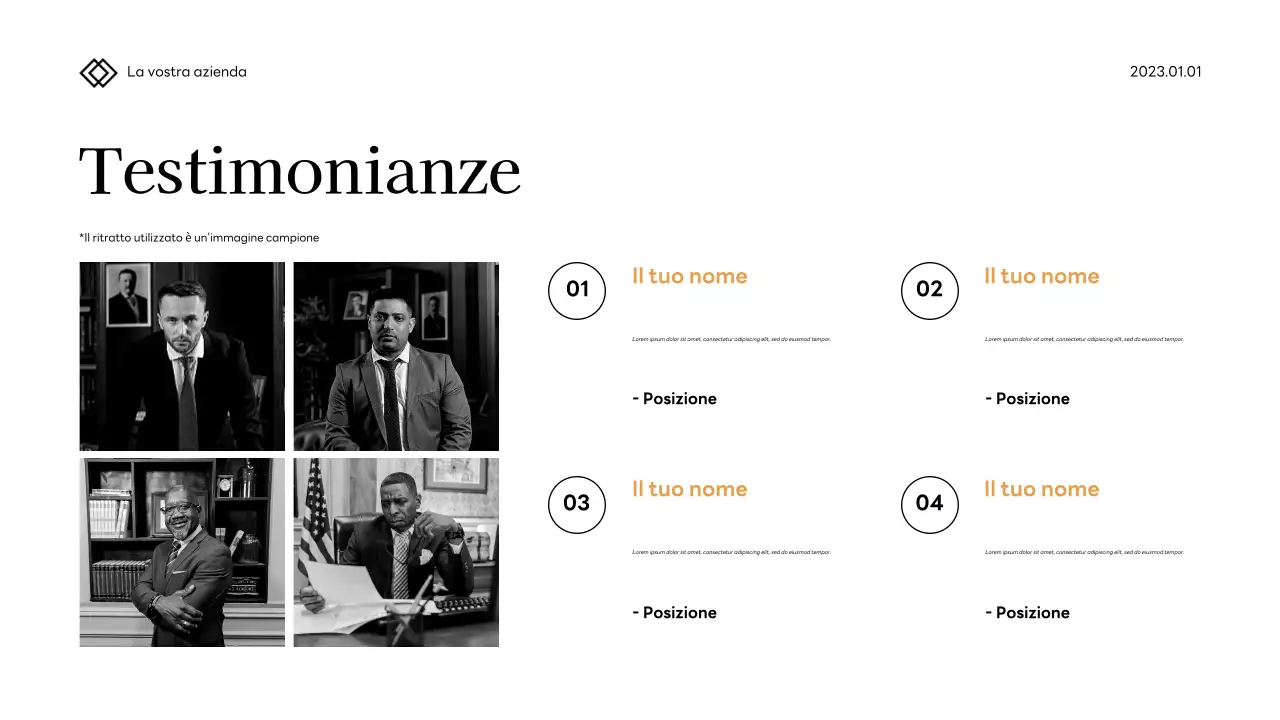Select 'Il tuo nome' heading beside 04
Screen dimensions: 1280x720
pos(1041,489)
